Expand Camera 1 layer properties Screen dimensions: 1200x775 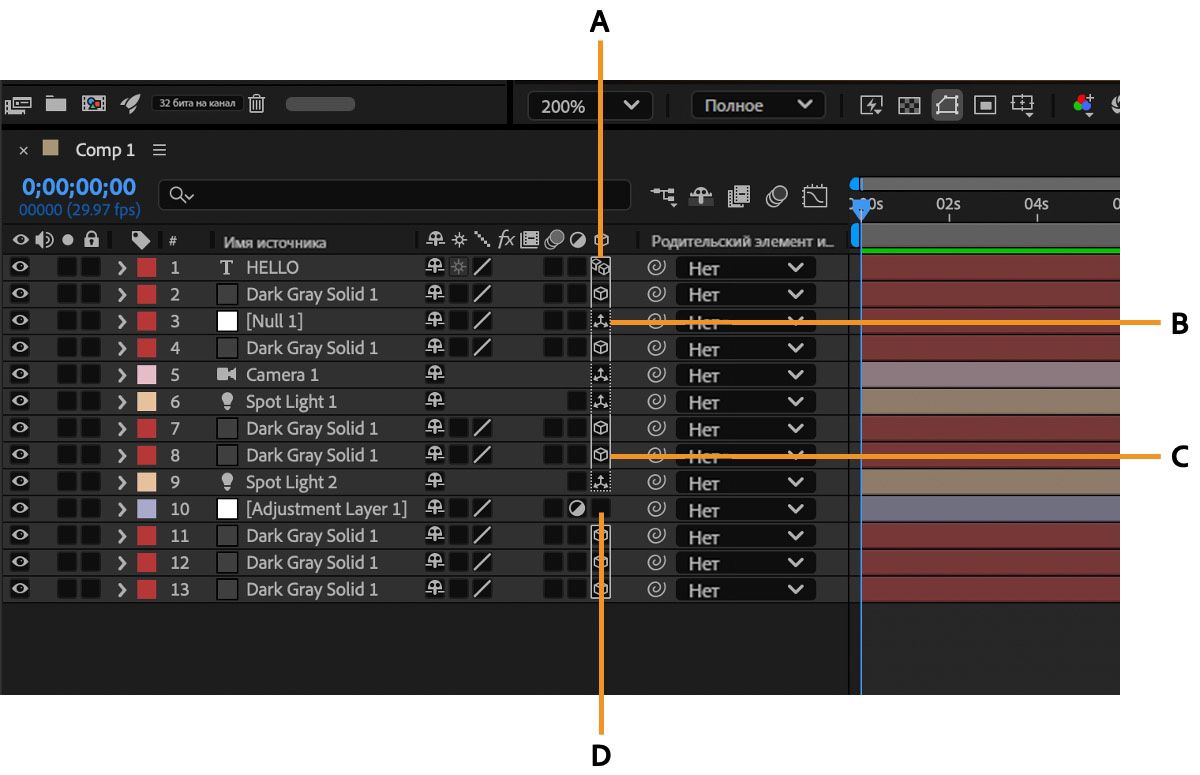[122, 375]
